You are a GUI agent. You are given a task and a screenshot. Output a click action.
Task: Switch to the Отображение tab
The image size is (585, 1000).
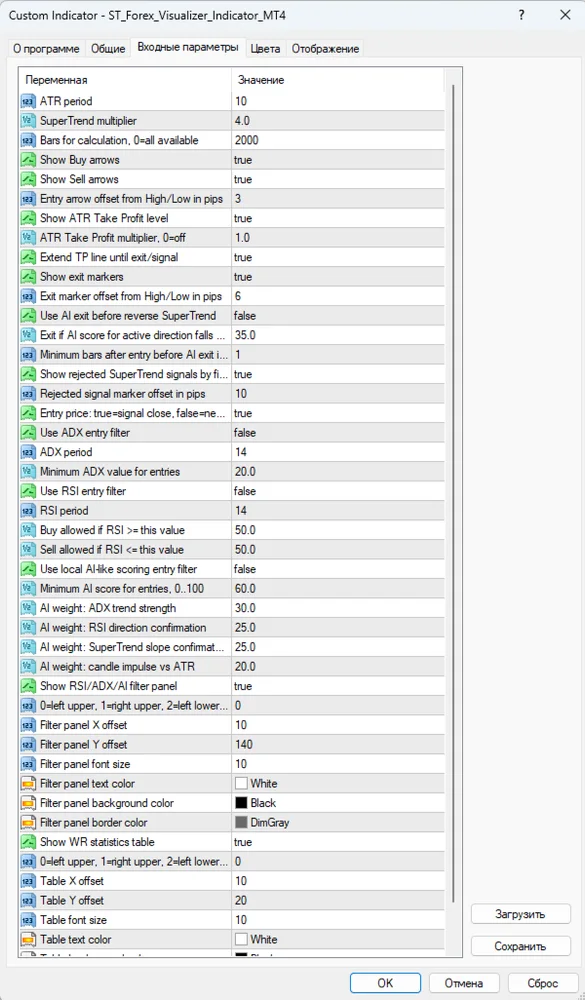point(325,48)
